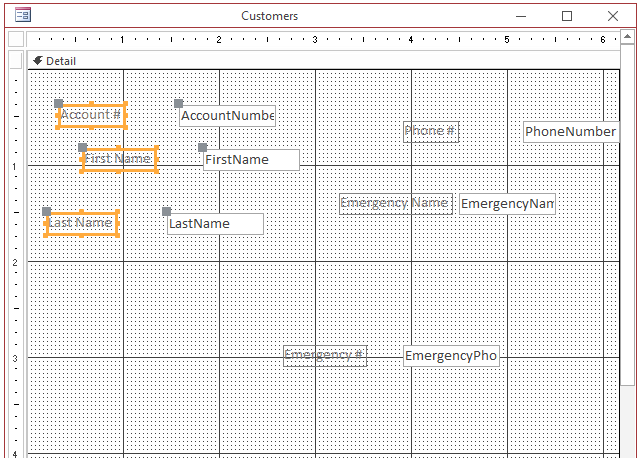The width and height of the screenshot is (641, 458).
Task: Select the Last Name label
Action: tap(81, 223)
